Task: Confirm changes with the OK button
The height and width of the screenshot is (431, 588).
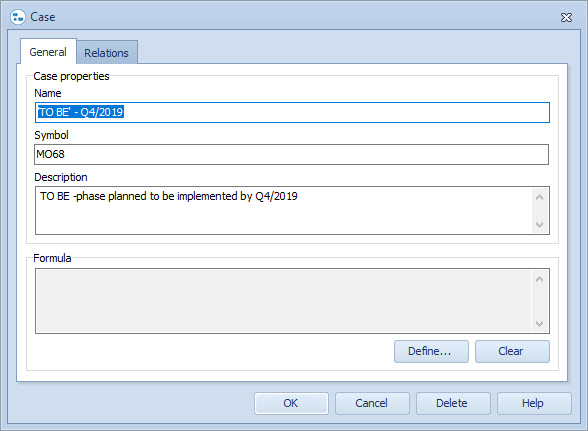Action: coord(291,403)
